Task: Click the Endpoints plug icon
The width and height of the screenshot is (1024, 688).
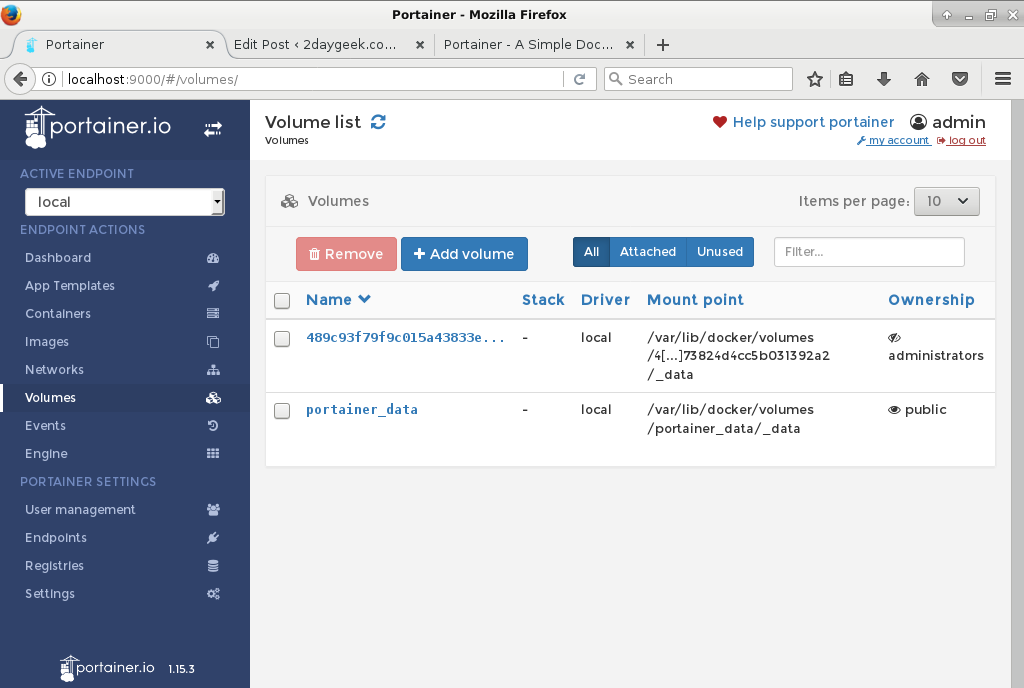Action: (x=213, y=538)
